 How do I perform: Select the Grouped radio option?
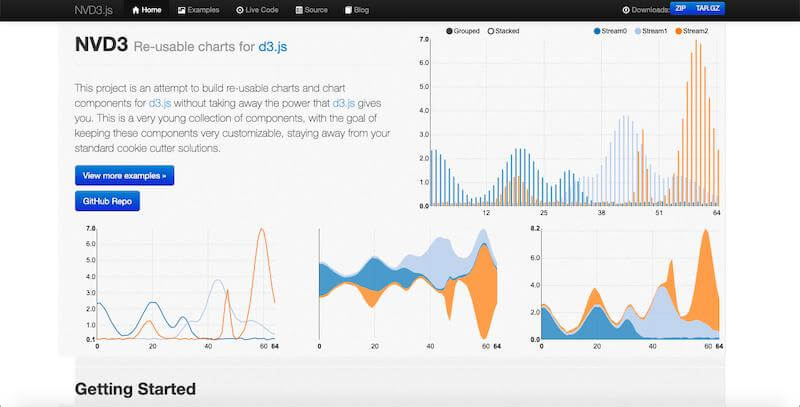click(463, 31)
